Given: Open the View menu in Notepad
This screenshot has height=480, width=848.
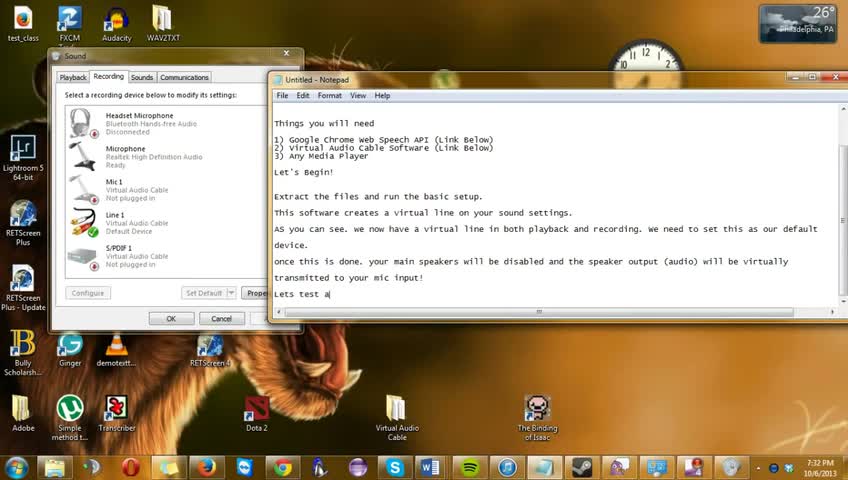Looking at the screenshot, I should (357, 96).
